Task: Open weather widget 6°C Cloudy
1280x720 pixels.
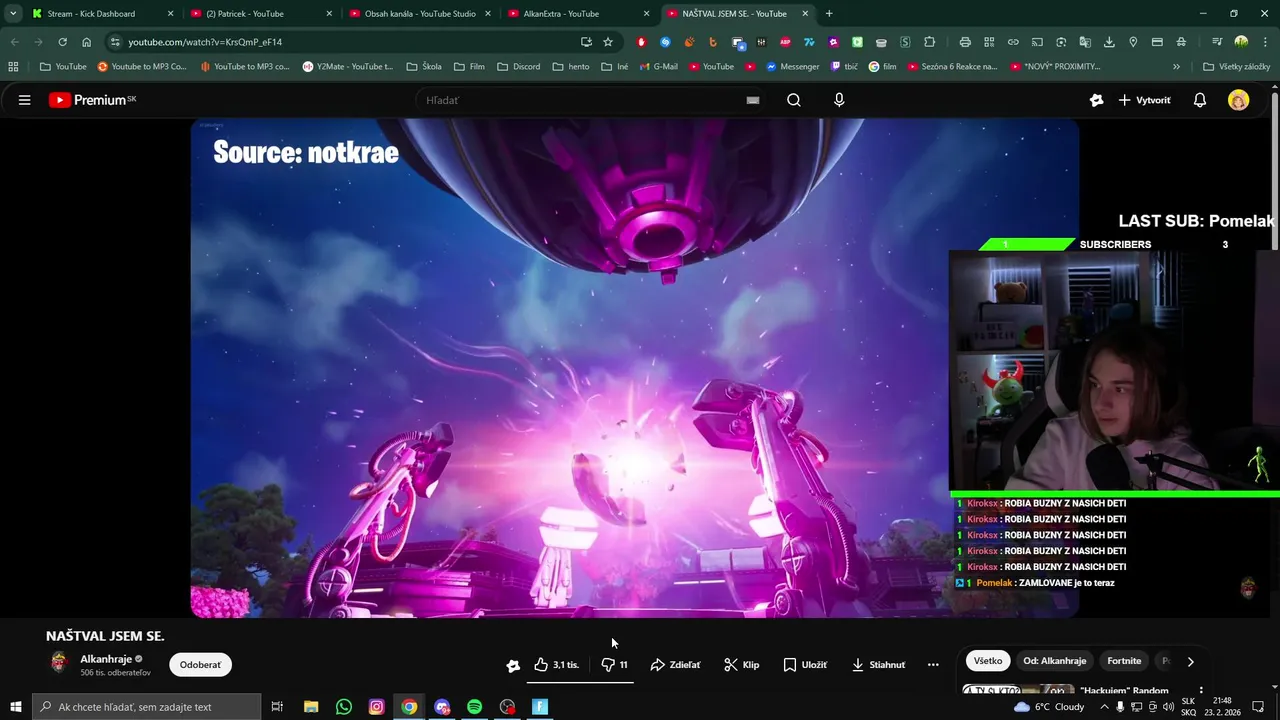Action: tap(1050, 707)
